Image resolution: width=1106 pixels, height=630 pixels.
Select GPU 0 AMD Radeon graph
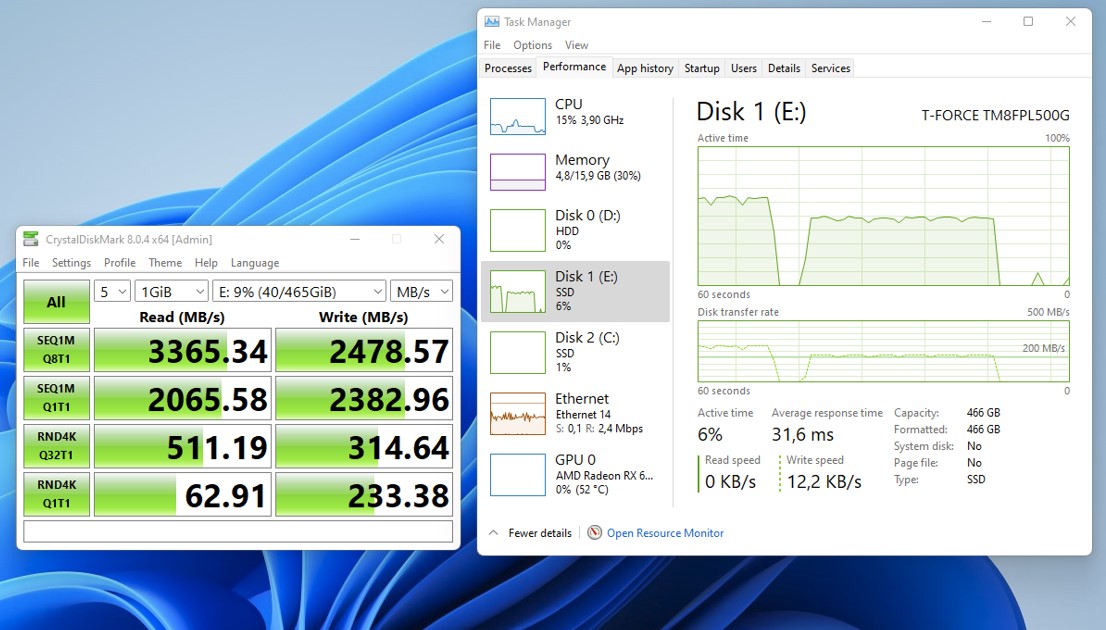[517, 475]
